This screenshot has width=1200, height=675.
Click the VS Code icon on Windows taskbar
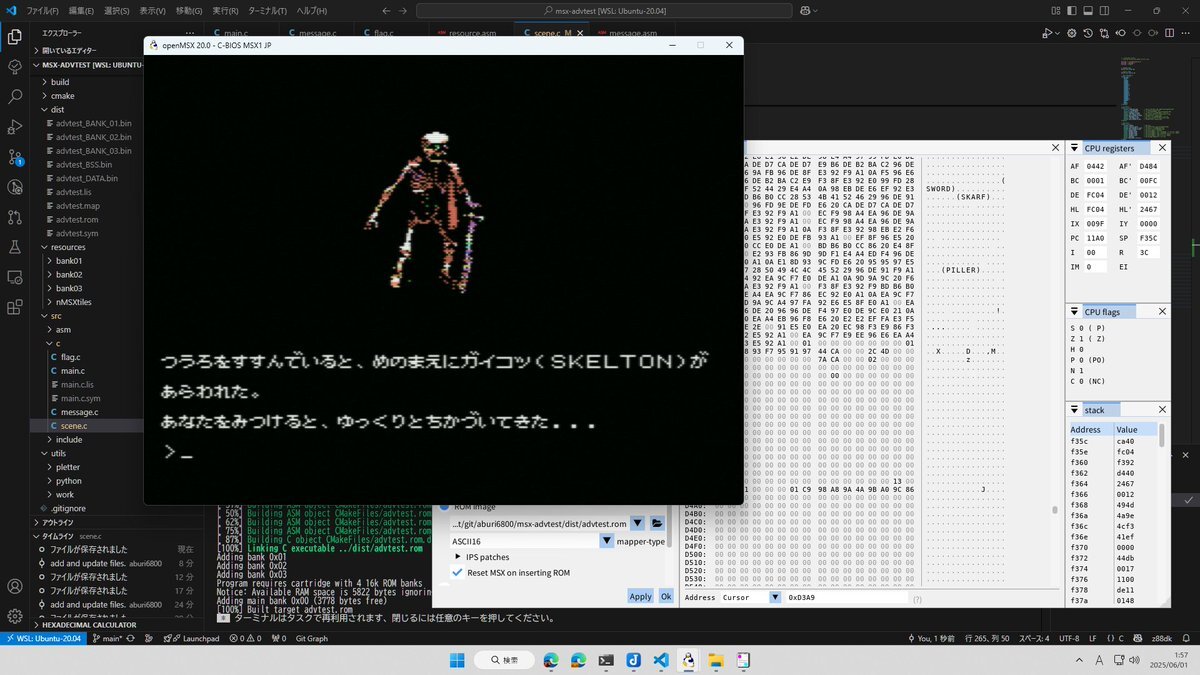660,660
